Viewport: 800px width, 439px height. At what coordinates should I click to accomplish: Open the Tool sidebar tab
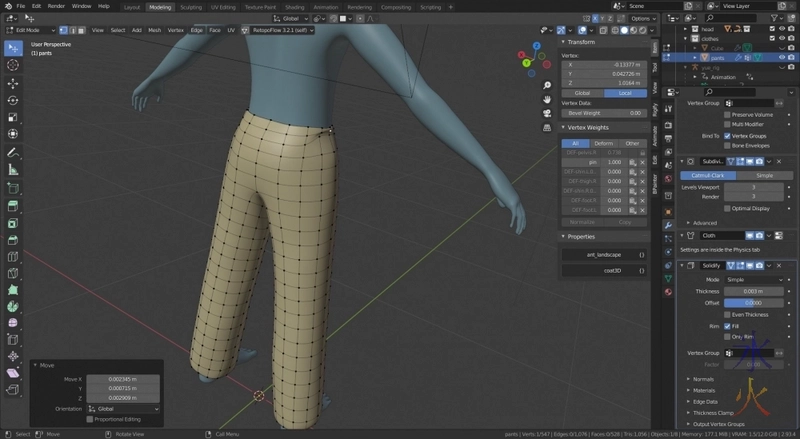click(655, 67)
